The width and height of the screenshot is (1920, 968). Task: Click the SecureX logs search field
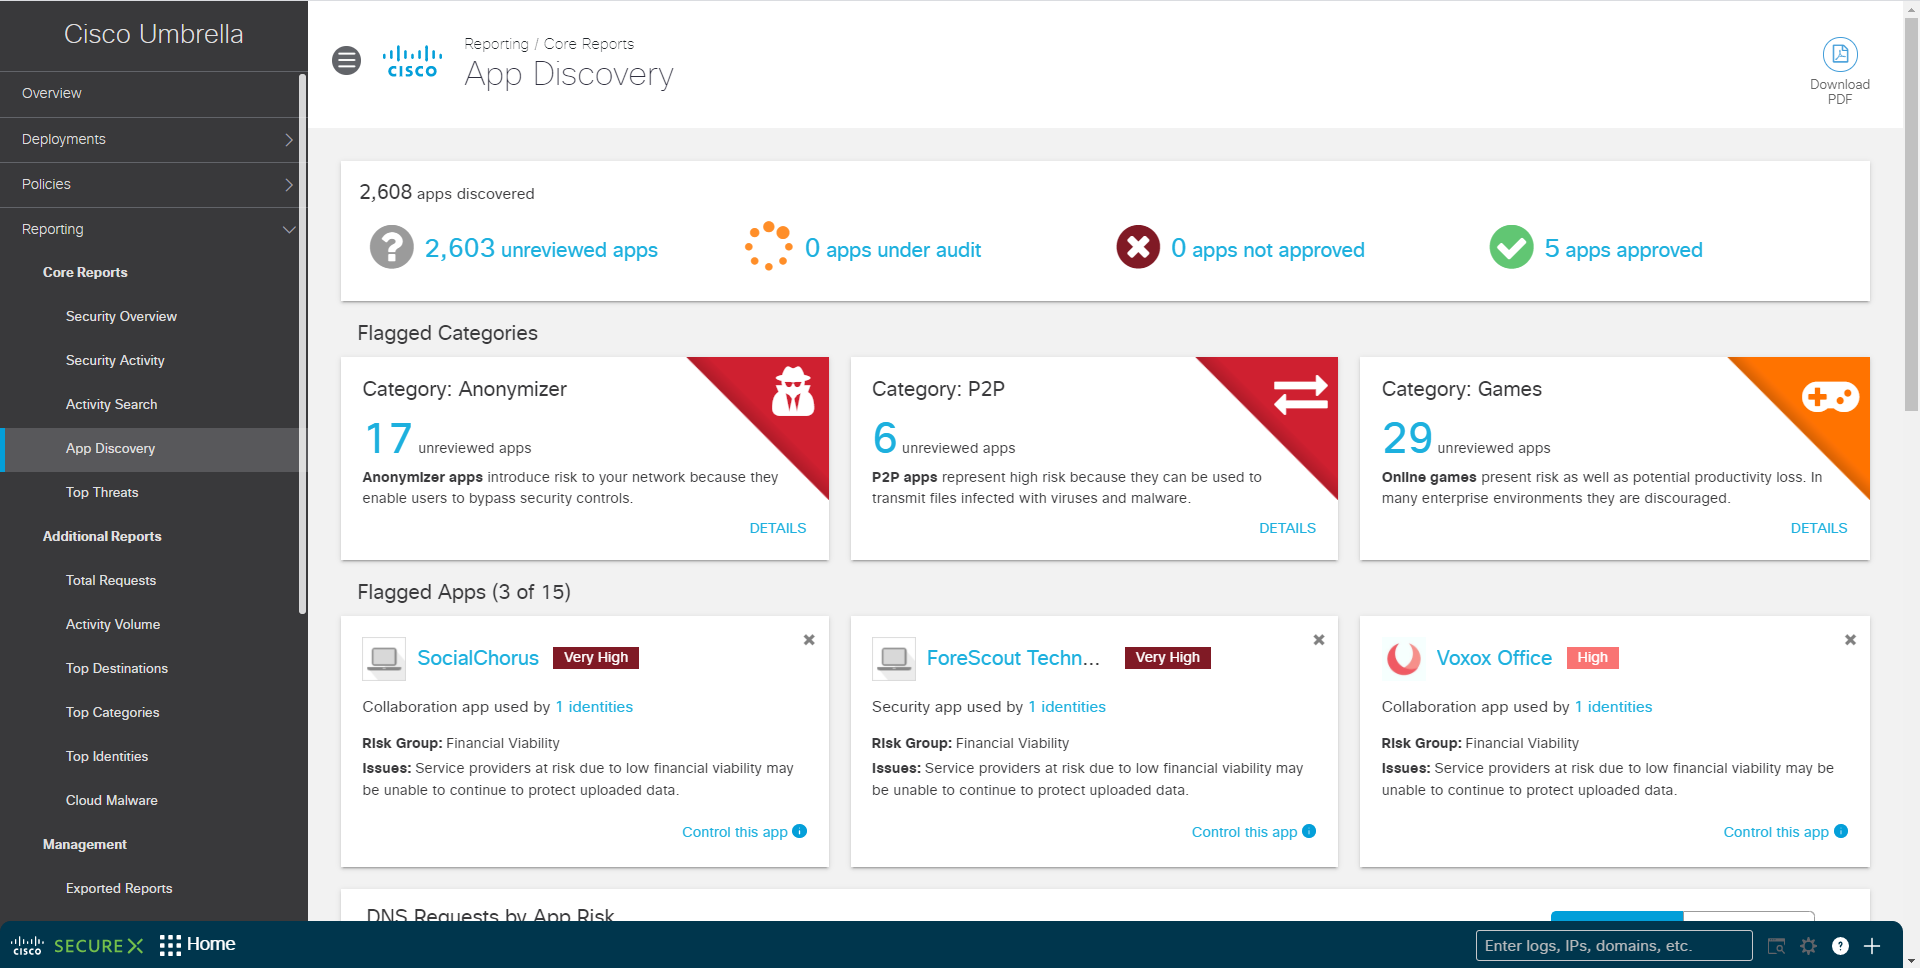tap(1614, 946)
